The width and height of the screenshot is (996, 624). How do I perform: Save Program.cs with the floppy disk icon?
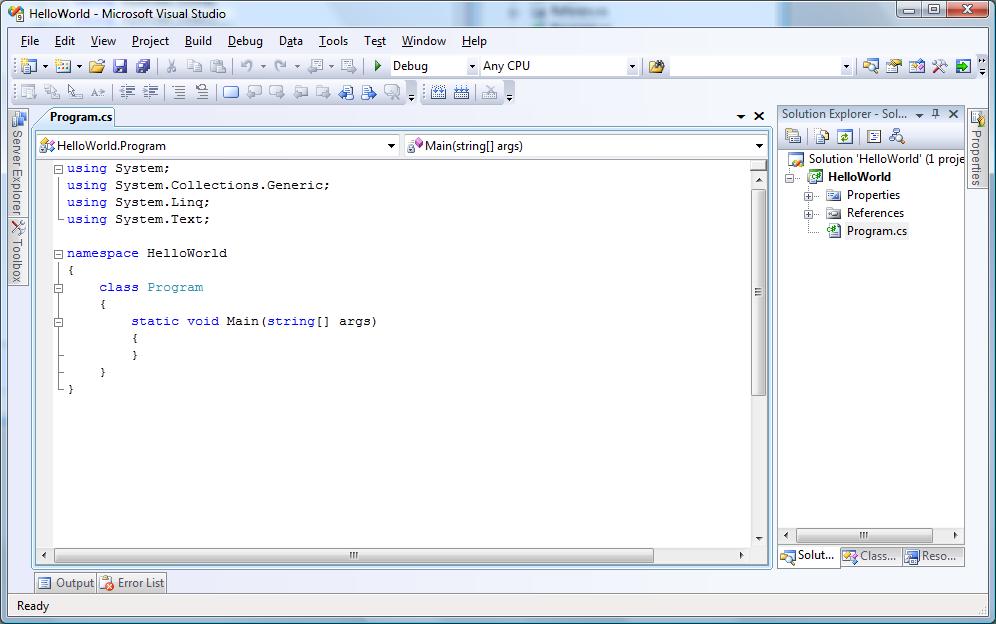pyautogui.click(x=120, y=66)
